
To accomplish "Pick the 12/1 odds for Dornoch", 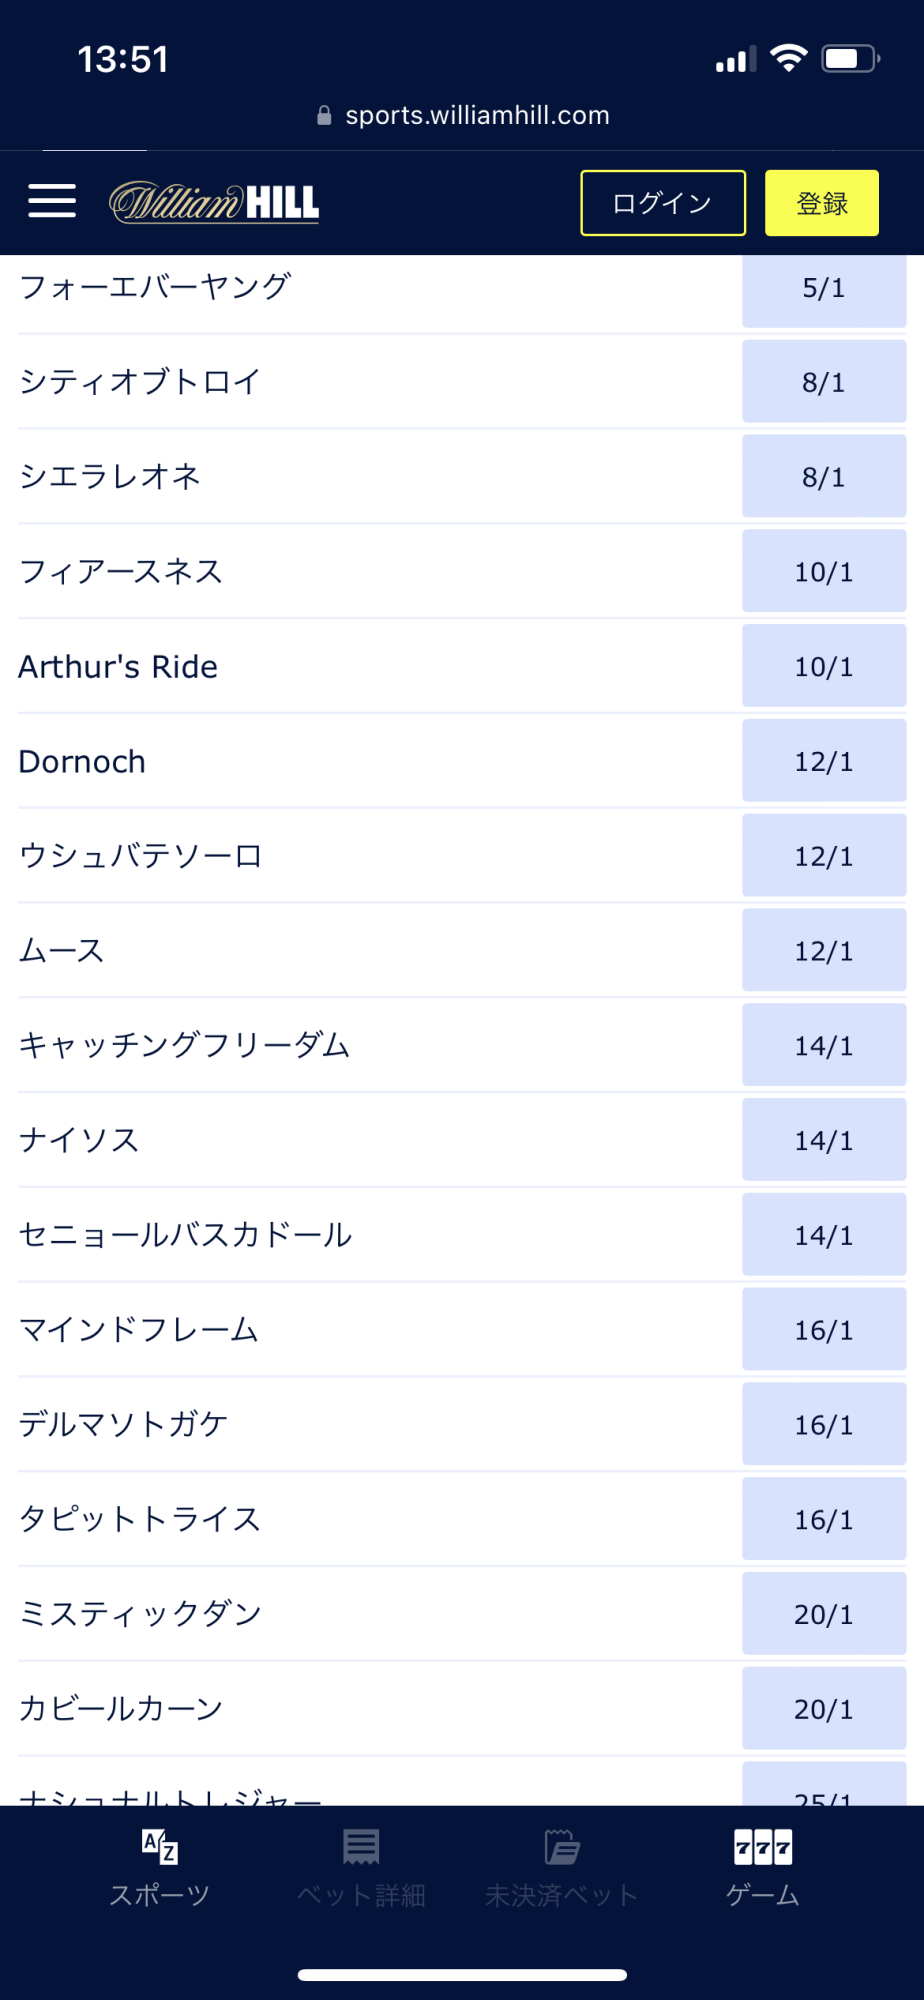I will point(823,762).
